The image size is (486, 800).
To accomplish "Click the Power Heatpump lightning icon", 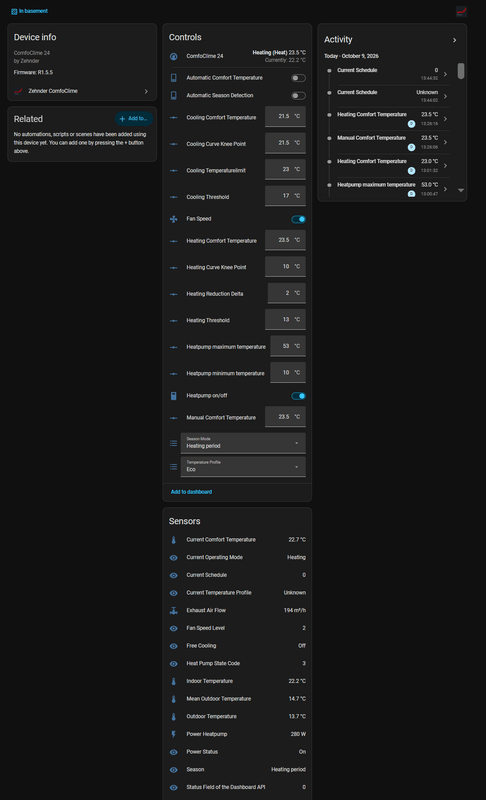I will click(173, 734).
